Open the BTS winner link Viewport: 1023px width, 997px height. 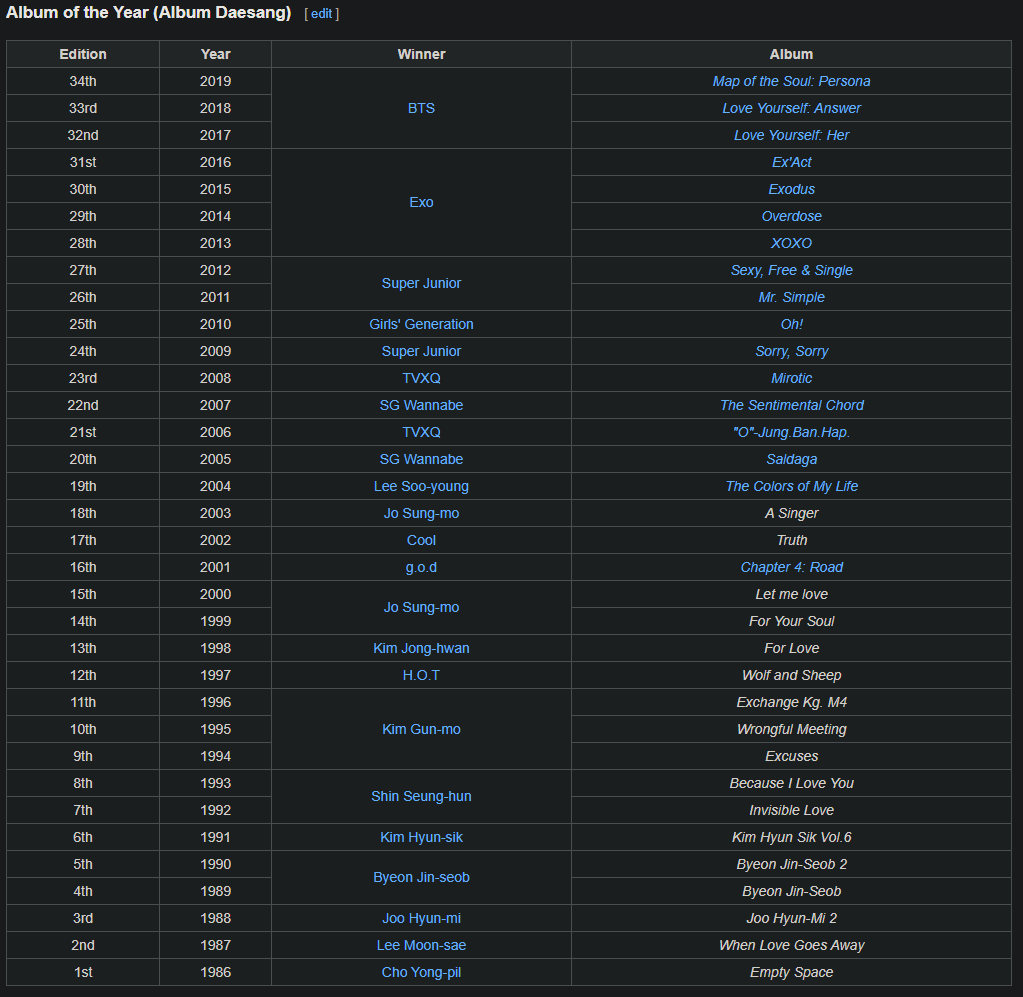[421, 108]
